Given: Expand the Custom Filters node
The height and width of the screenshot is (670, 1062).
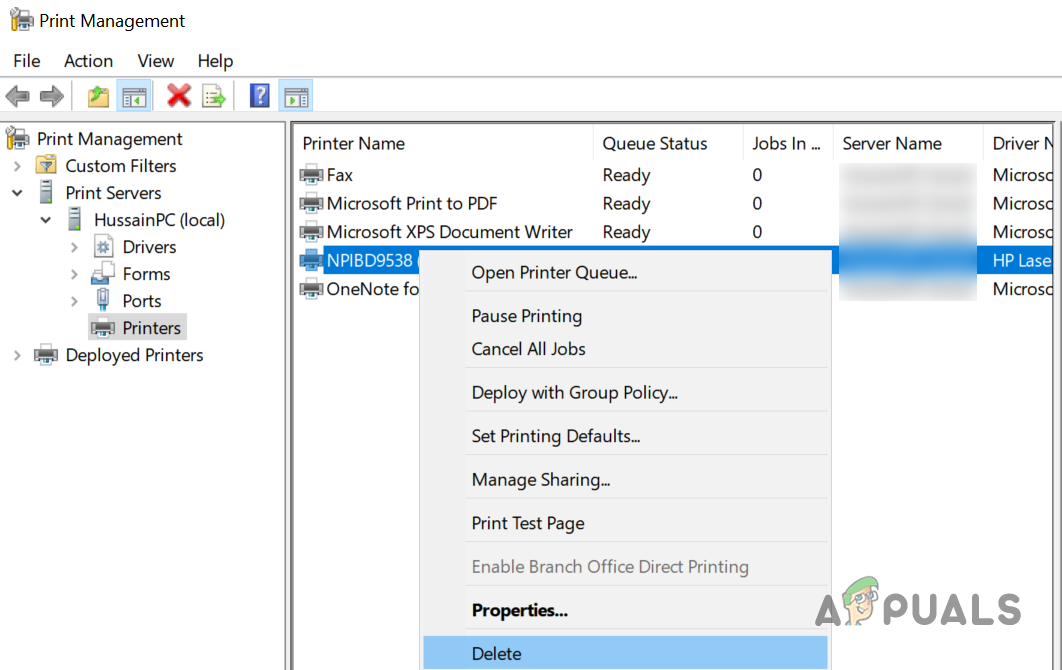Looking at the screenshot, I should tap(18, 166).
